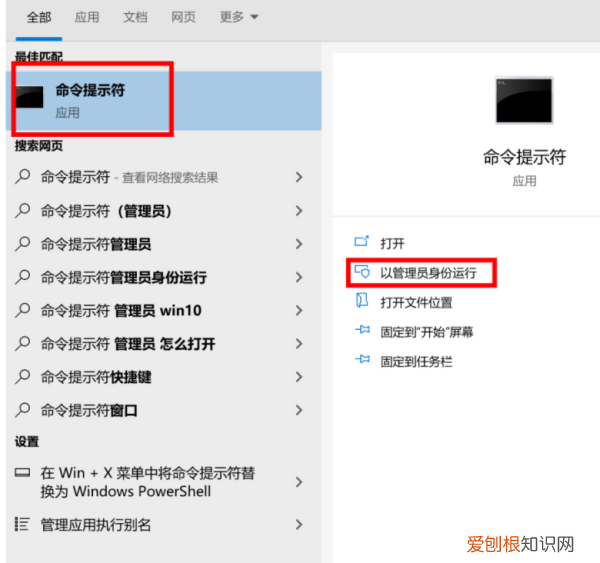Screen dimensions: 600x563
Task: Click search icon beside 命令提示符快捷键
Action: (x=23, y=377)
